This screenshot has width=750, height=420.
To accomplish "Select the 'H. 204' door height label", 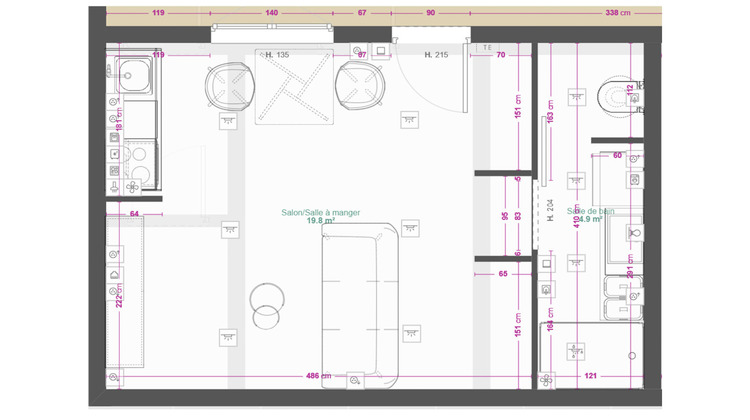I will 550,210.
